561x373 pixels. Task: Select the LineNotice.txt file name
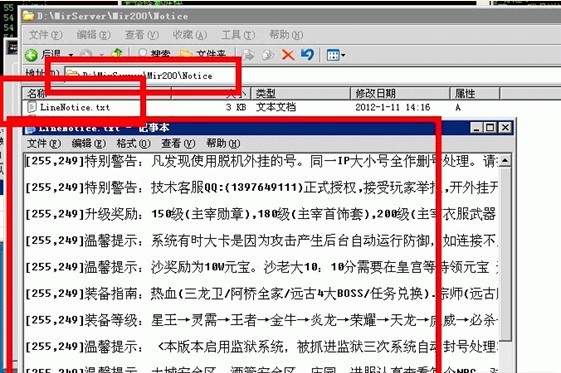(75, 107)
